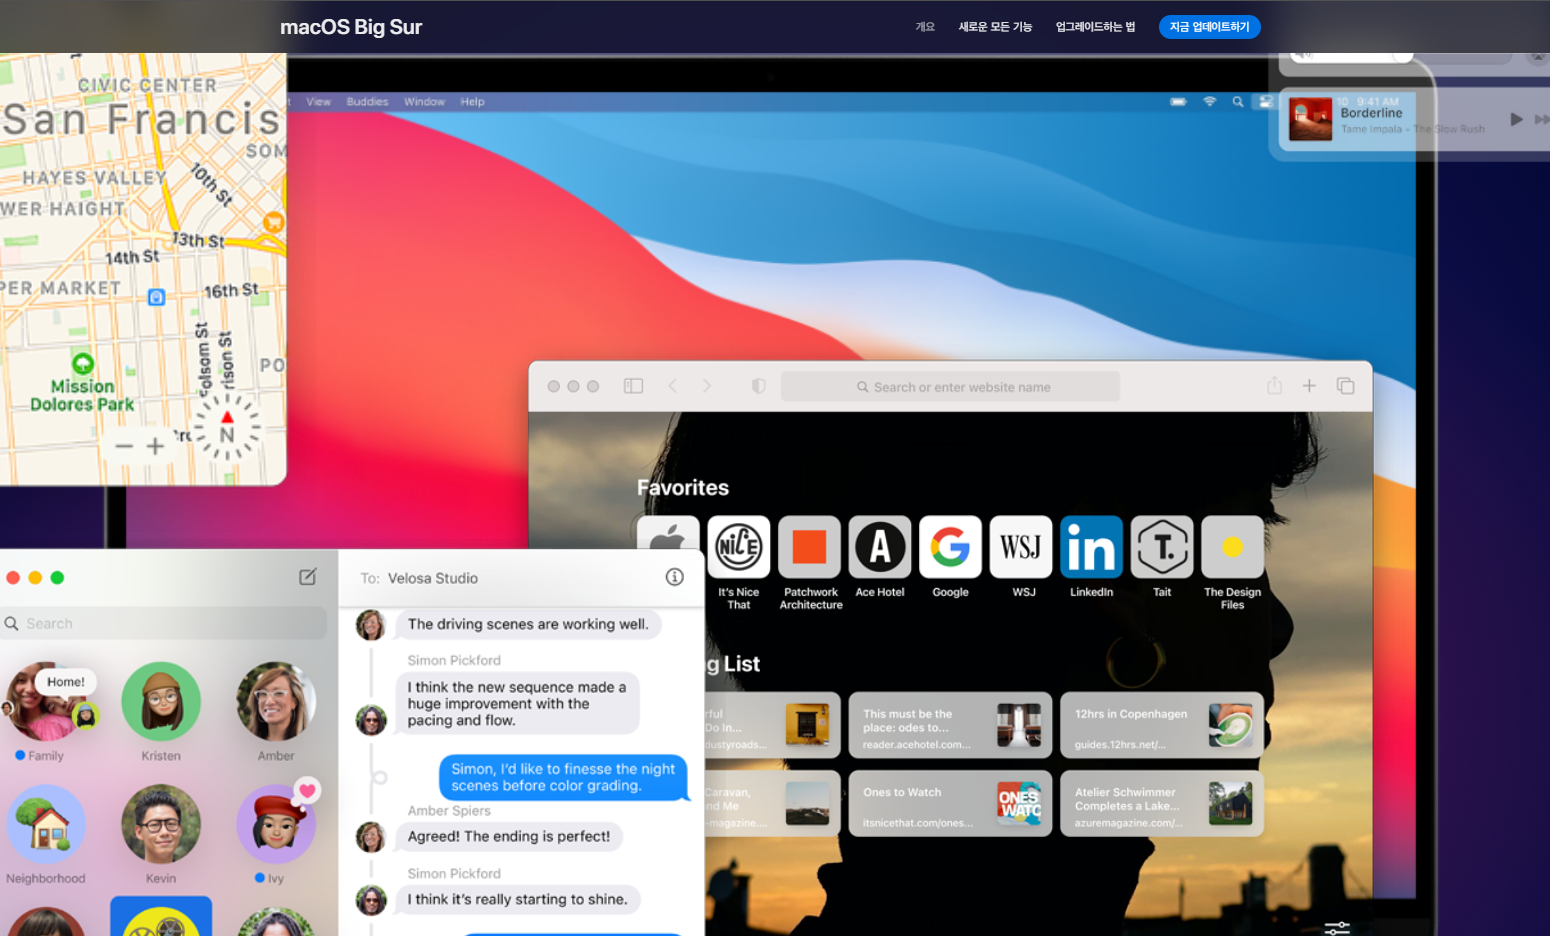
Task: Open It's Nice That favorite
Action: (x=739, y=547)
